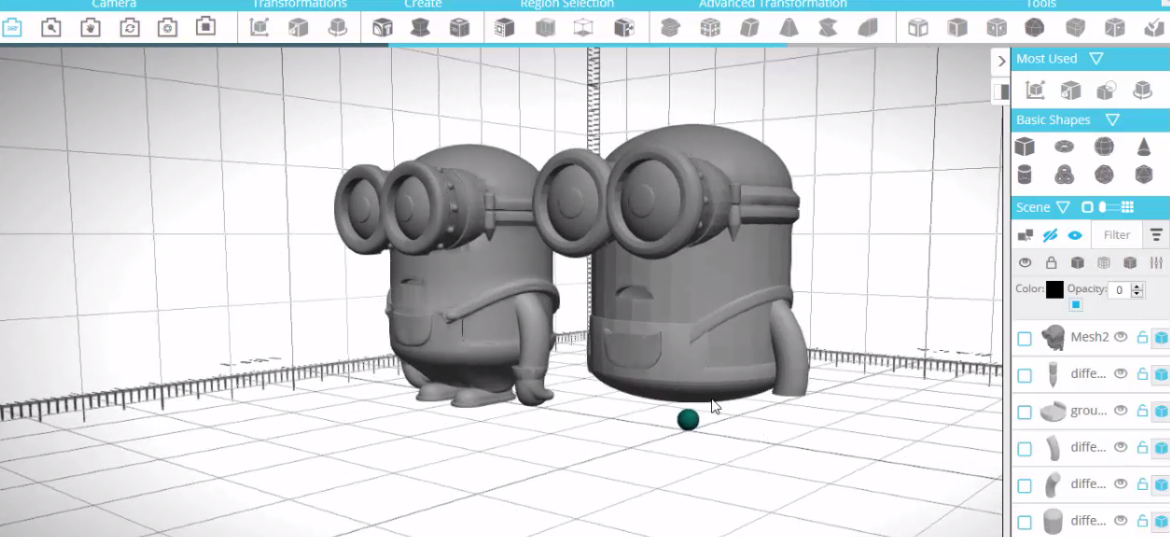The height and width of the screenshot is (537, 1170).
Task: Click the checkered cube region selection icon
Action: pyautogui.click(x=624, y=28)
